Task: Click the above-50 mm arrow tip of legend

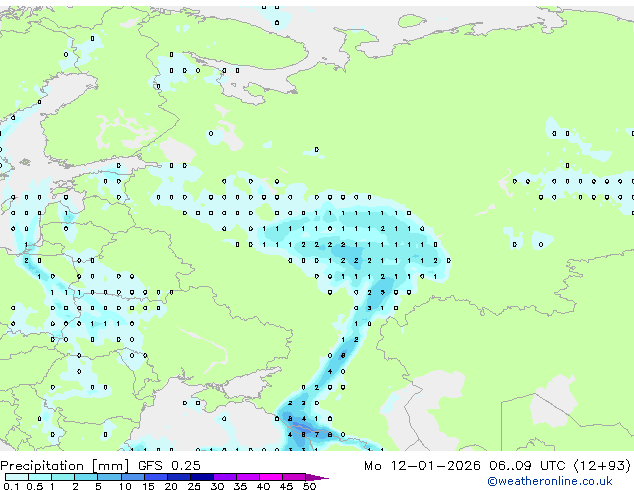Action: (317, 477)
